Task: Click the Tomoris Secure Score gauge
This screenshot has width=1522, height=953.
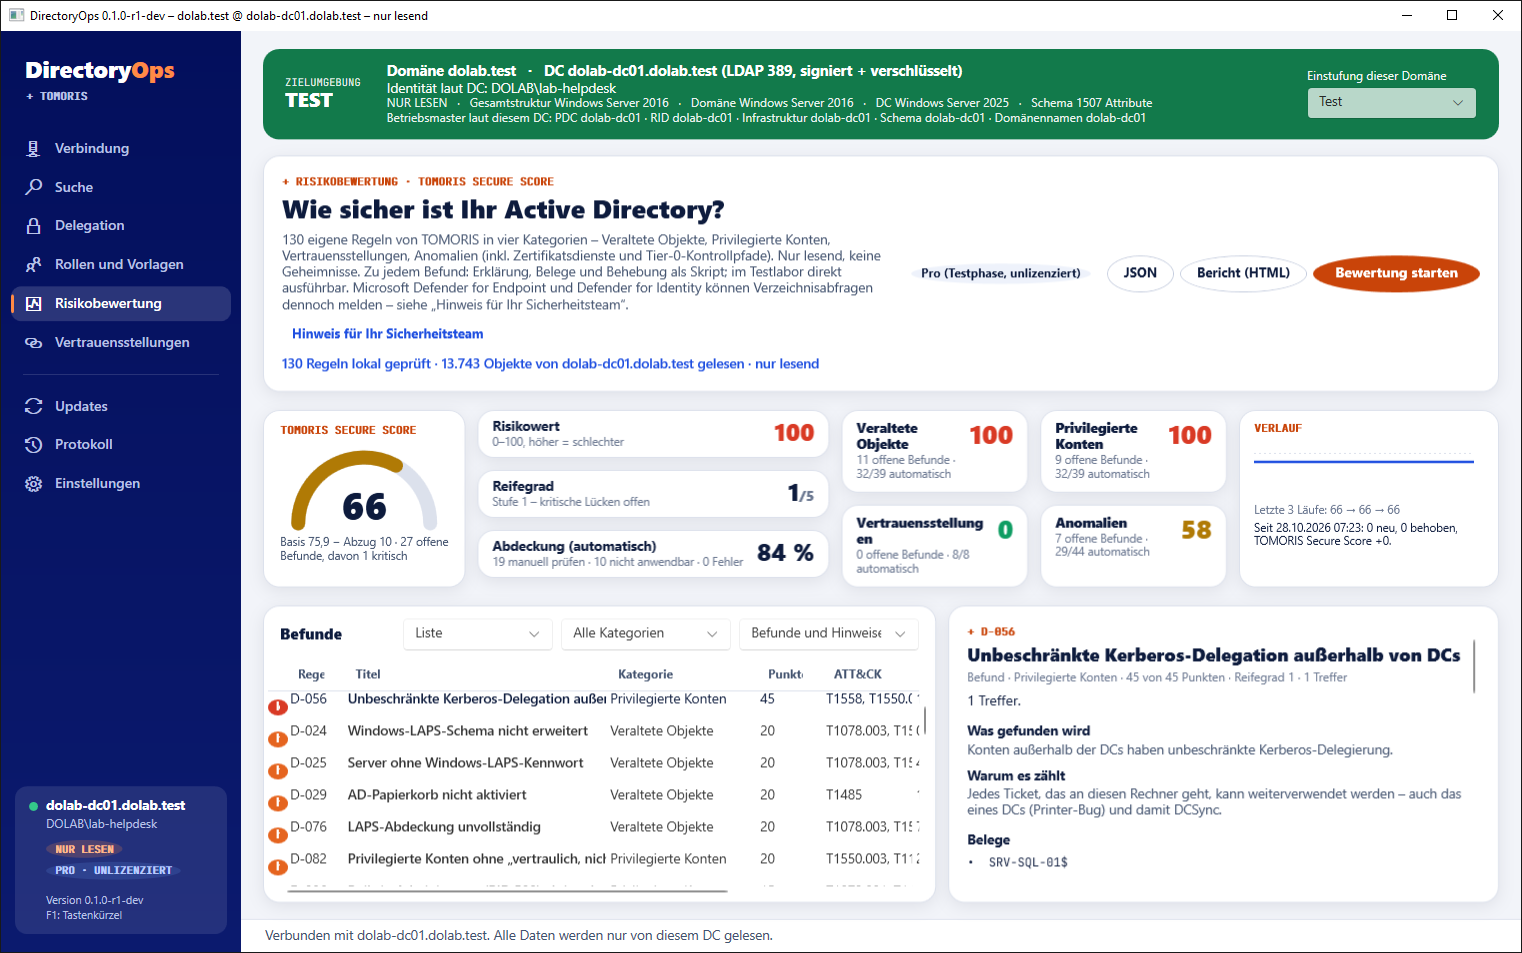Action: pos(364,491)
